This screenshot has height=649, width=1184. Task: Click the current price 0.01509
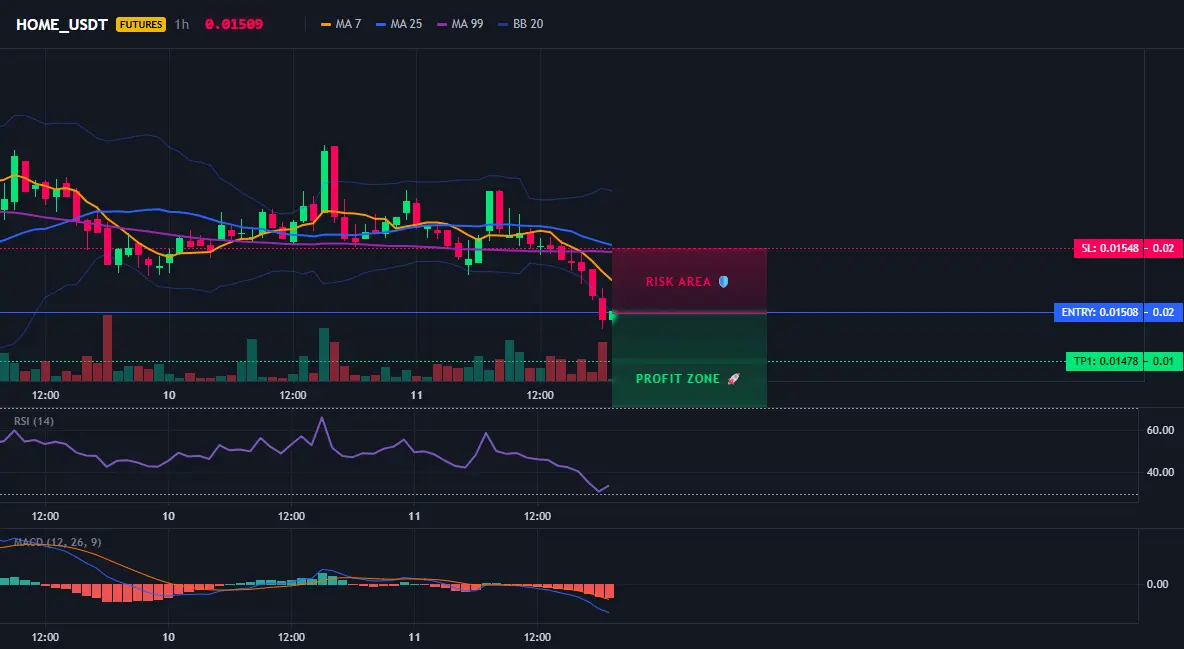click(x=234, y=24)
